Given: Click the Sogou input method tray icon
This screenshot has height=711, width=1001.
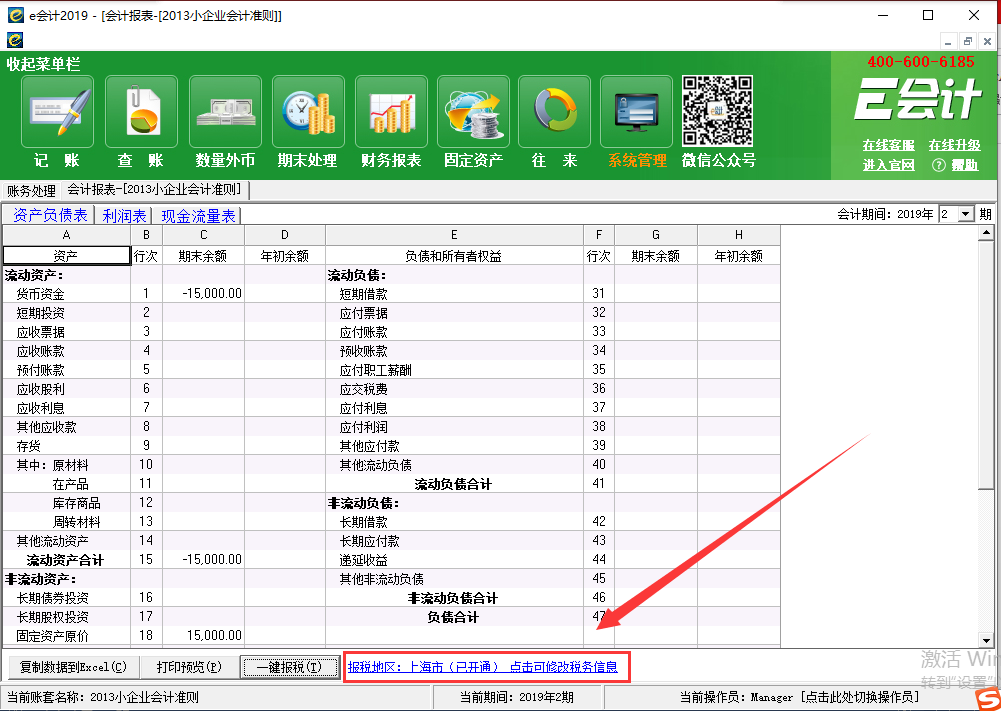Looking at the screenshot, I should tap(987, 700).
